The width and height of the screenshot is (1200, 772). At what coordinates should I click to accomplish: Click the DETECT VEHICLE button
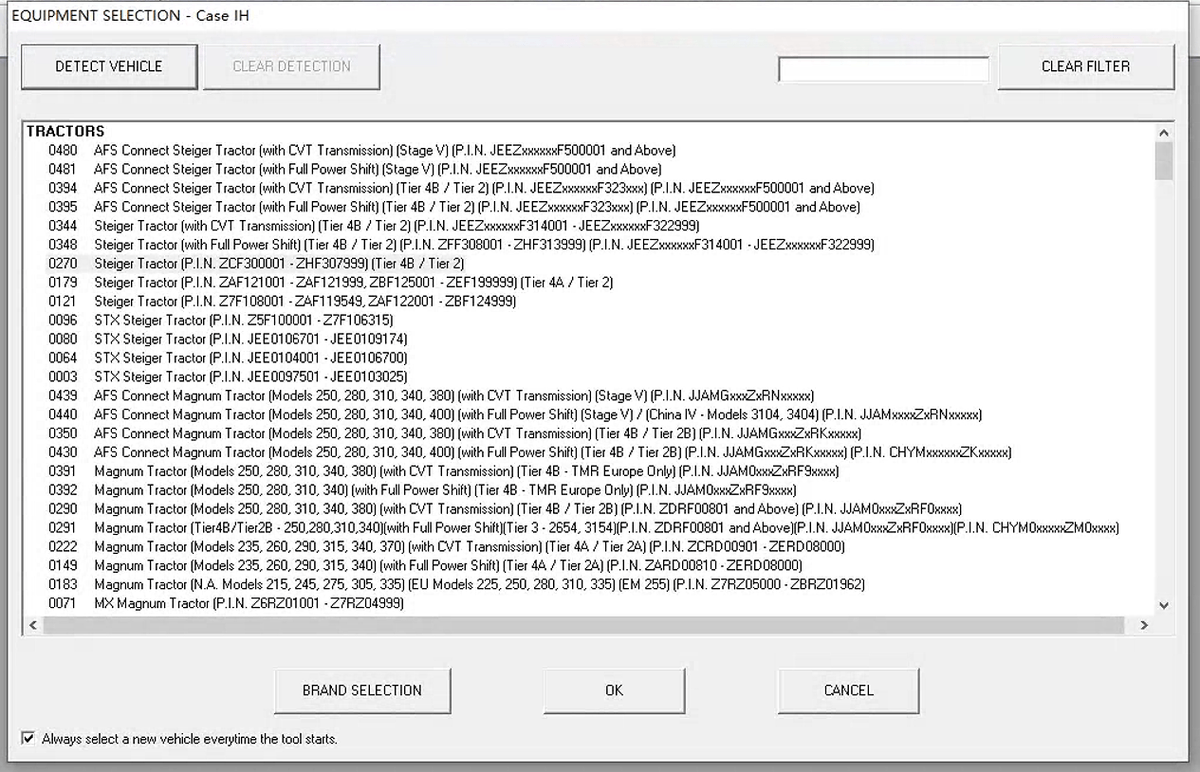[108, 67]
